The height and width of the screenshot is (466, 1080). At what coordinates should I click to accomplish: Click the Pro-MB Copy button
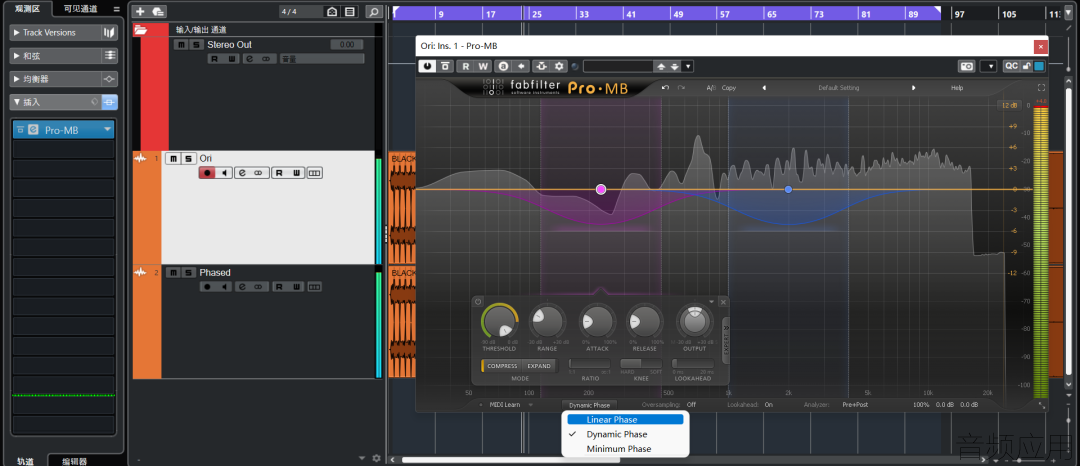(x=729, y=88)
